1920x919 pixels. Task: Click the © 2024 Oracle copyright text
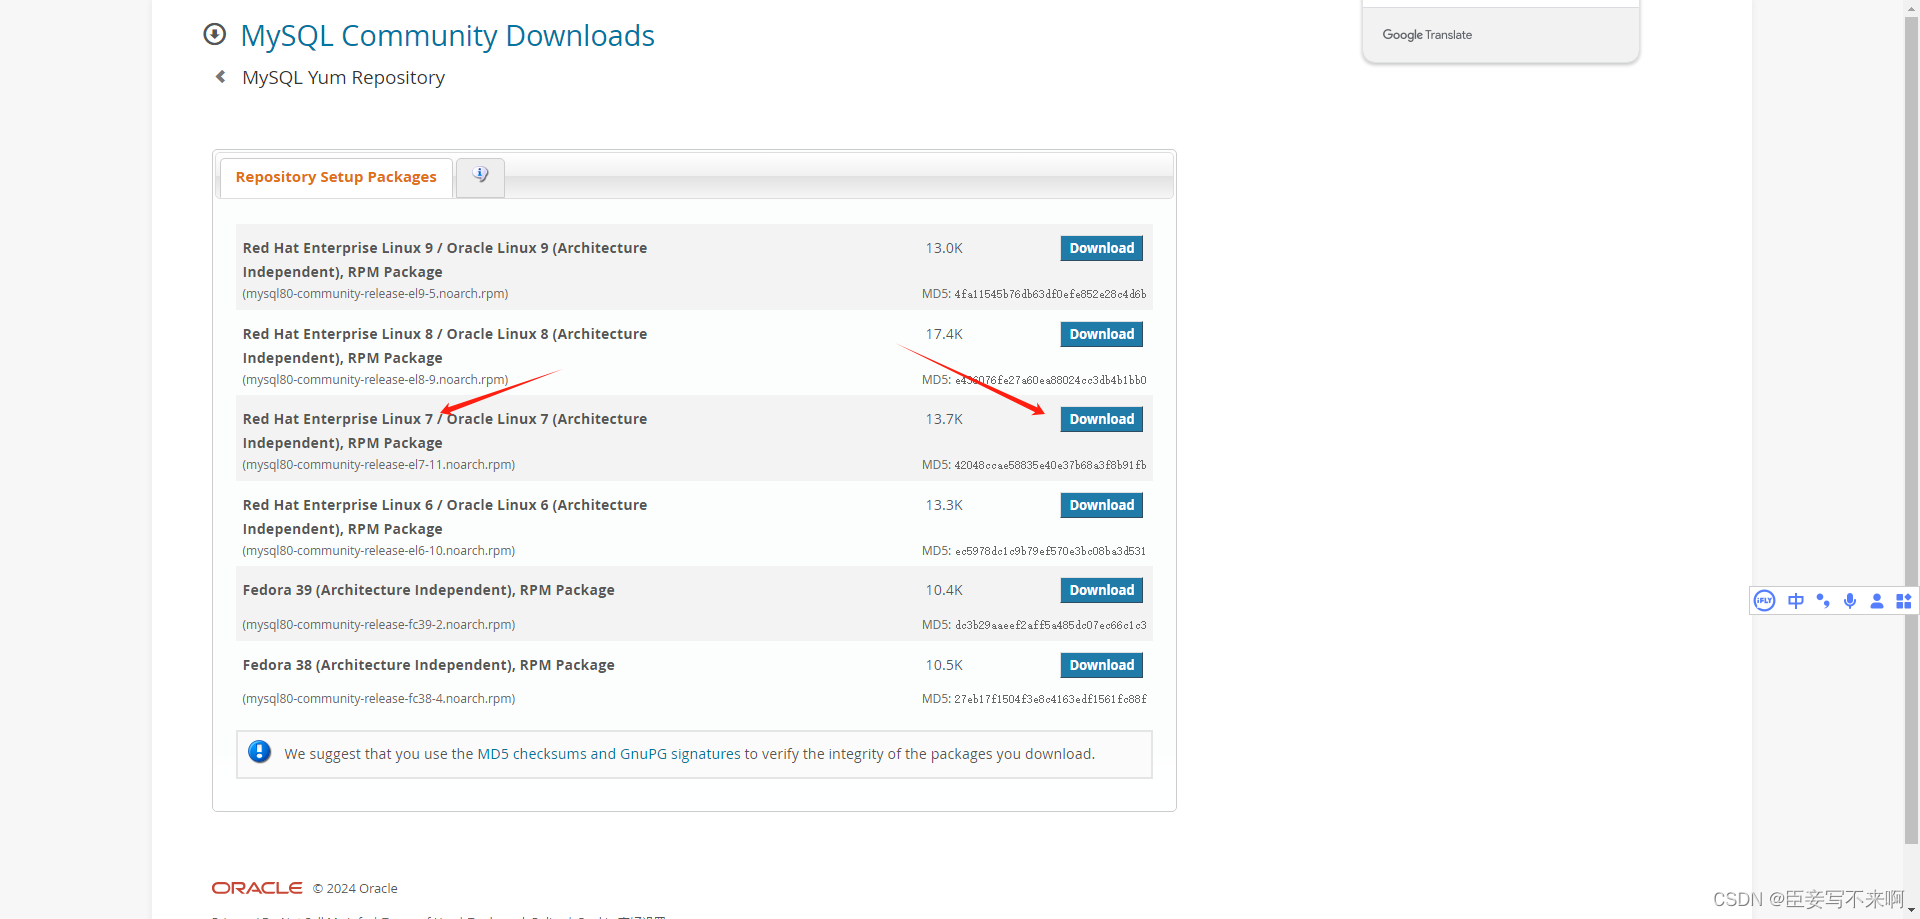coord(355,888)
